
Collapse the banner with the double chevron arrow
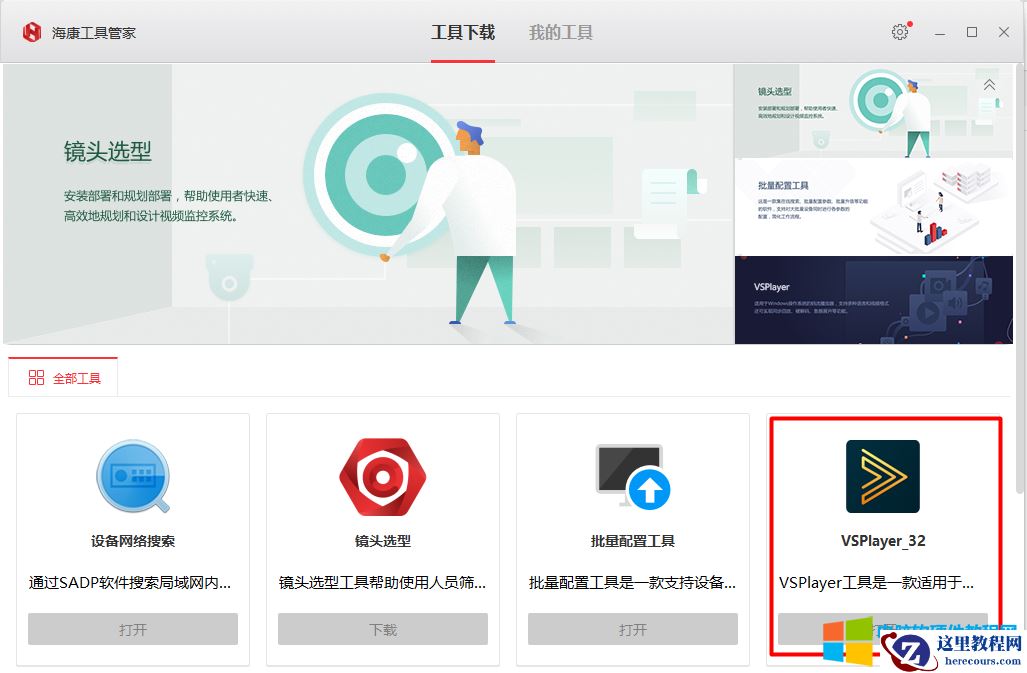[989, 85]
